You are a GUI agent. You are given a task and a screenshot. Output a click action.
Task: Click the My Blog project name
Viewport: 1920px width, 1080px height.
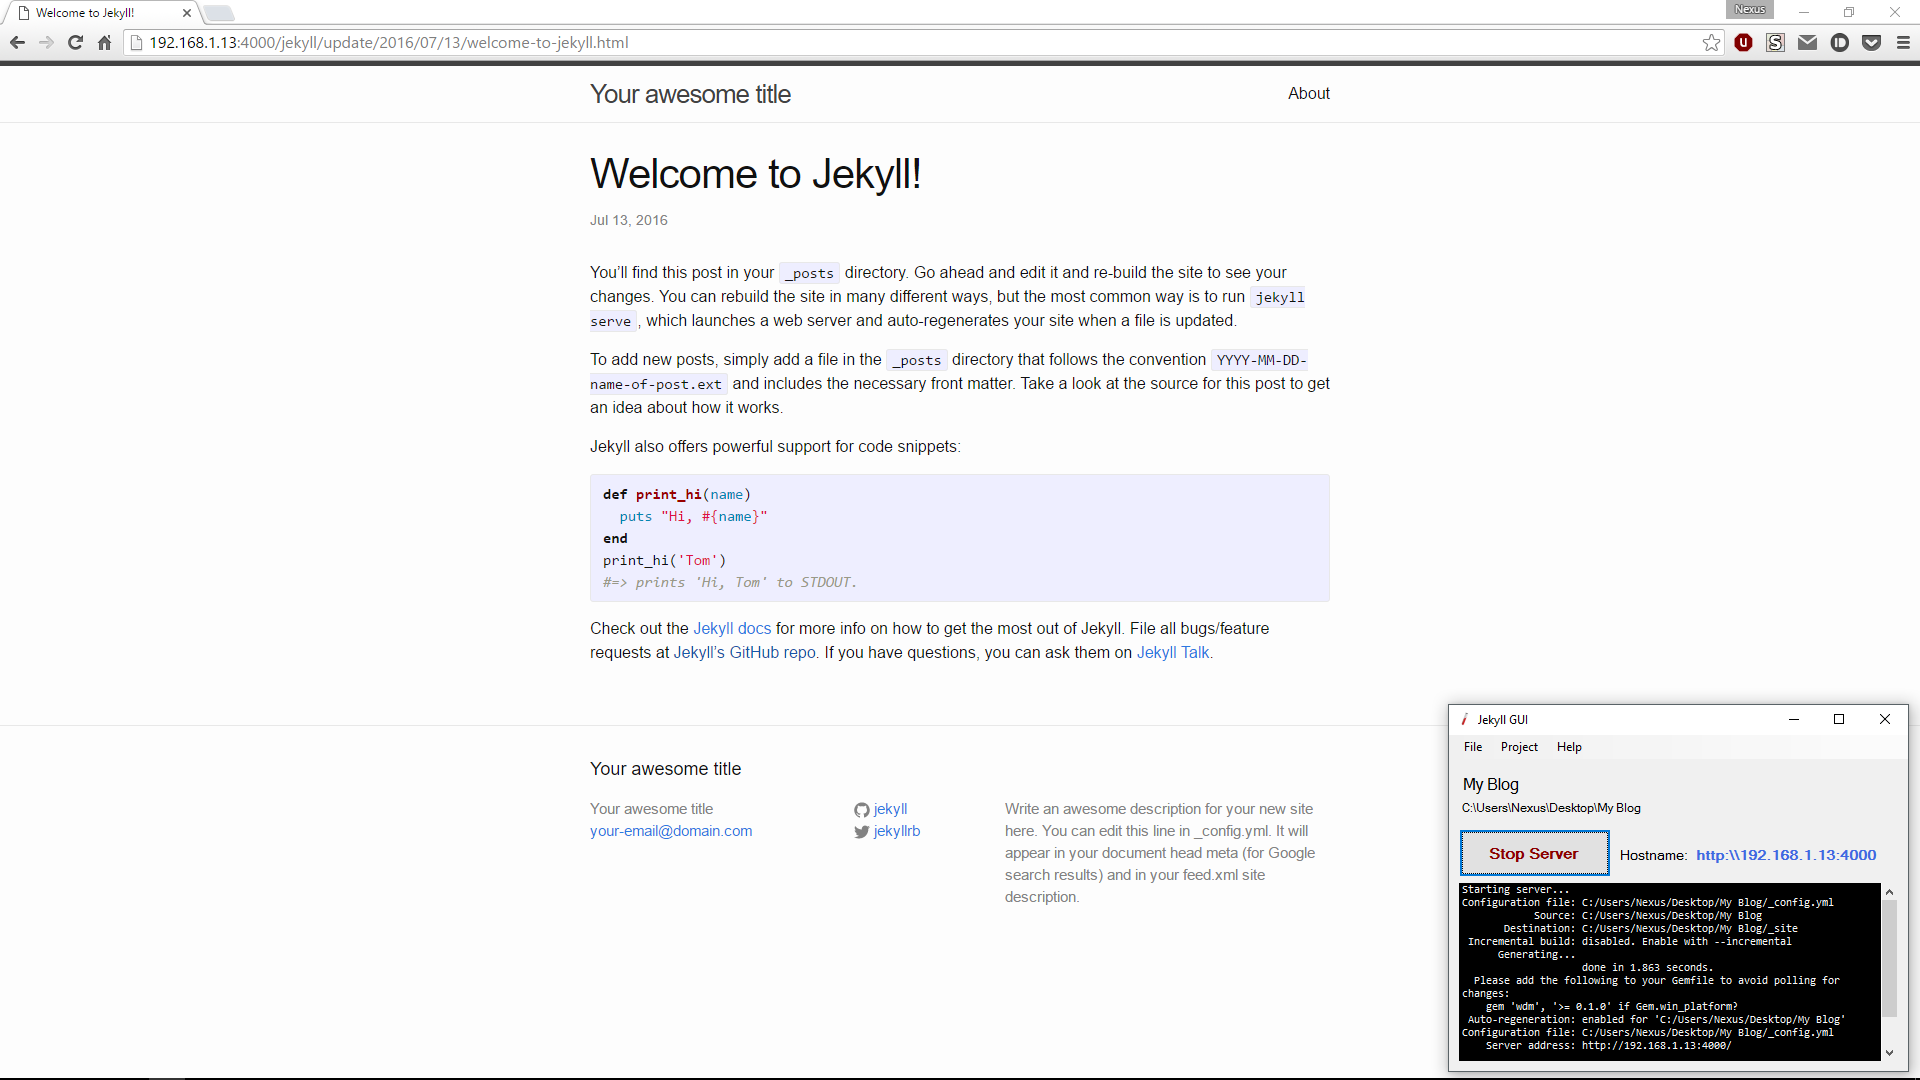1490,785
